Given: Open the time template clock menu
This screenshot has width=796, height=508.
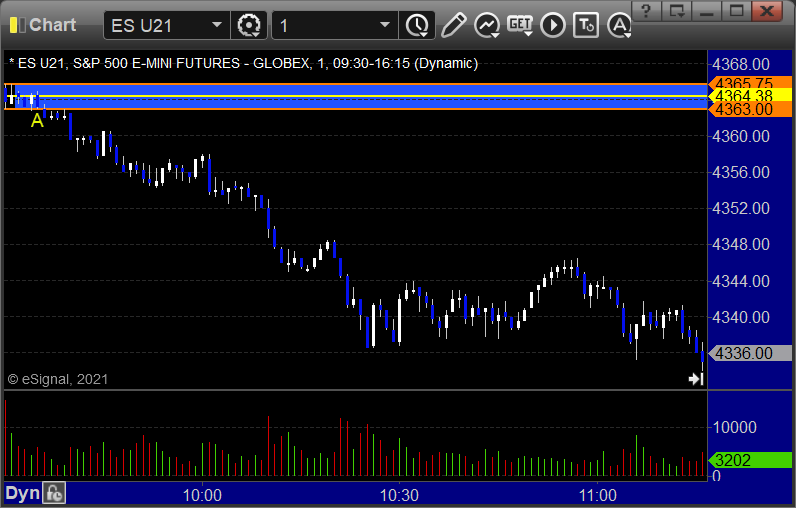Looking at the screenshot, I should [x=417, y=25].
